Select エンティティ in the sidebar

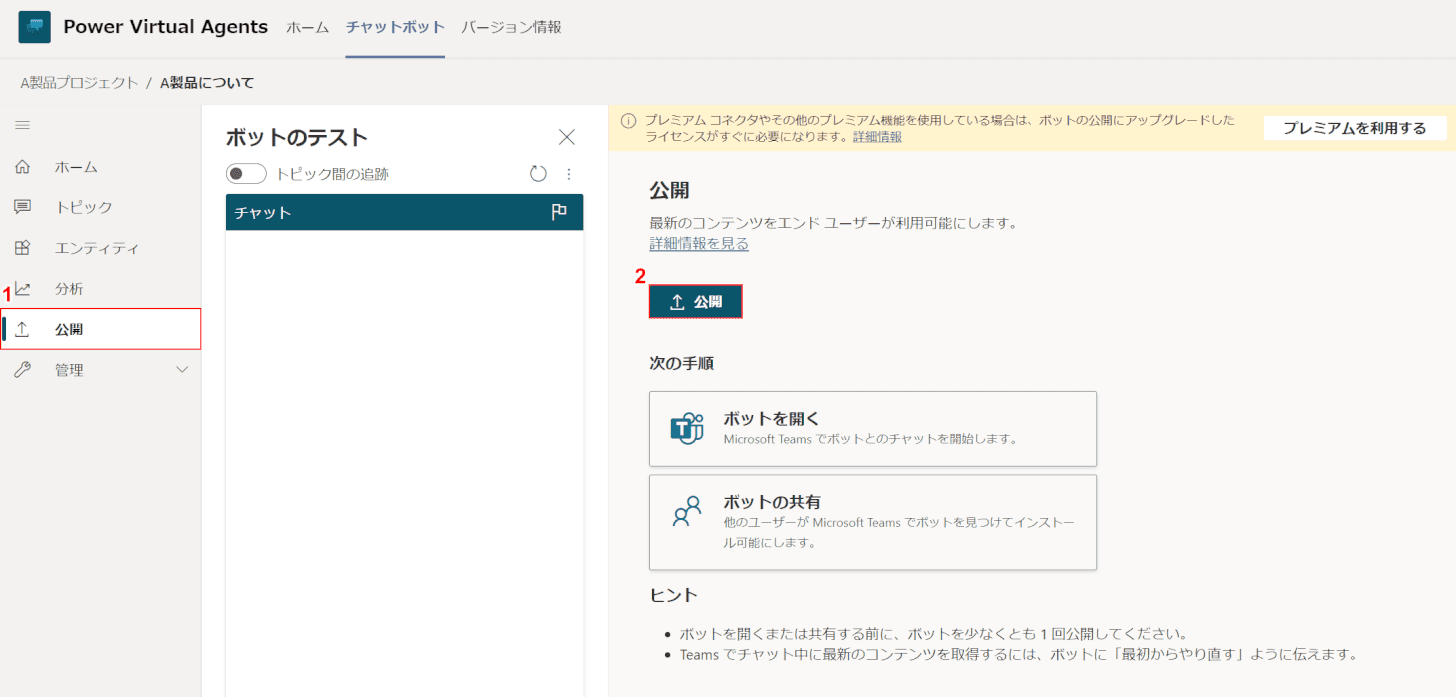[100, 248]
